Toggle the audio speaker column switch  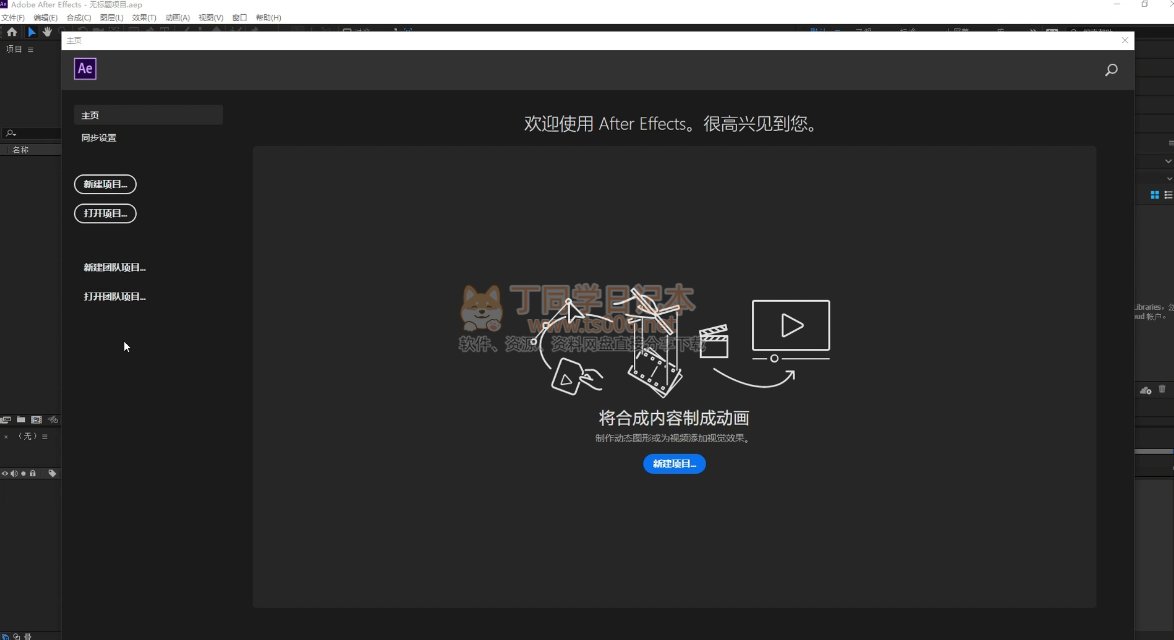tap(14, 473)
